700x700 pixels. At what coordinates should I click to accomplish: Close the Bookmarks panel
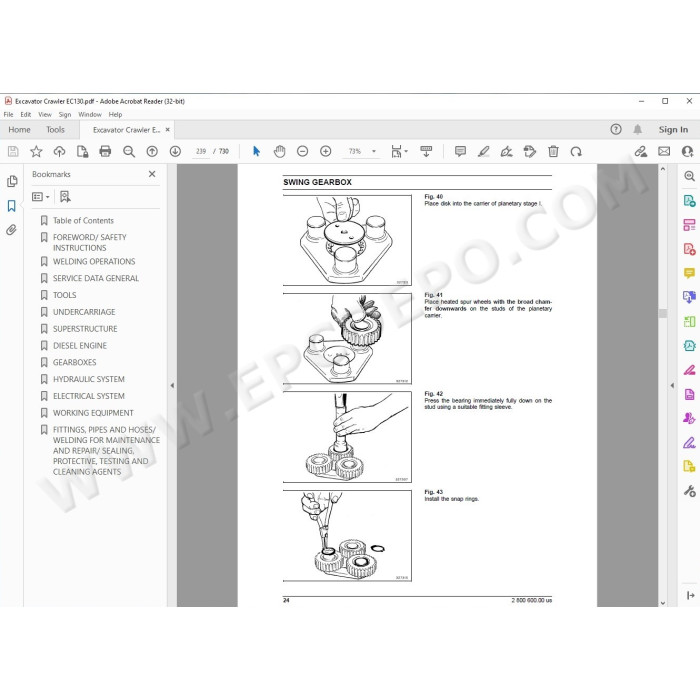click(152, 174)
